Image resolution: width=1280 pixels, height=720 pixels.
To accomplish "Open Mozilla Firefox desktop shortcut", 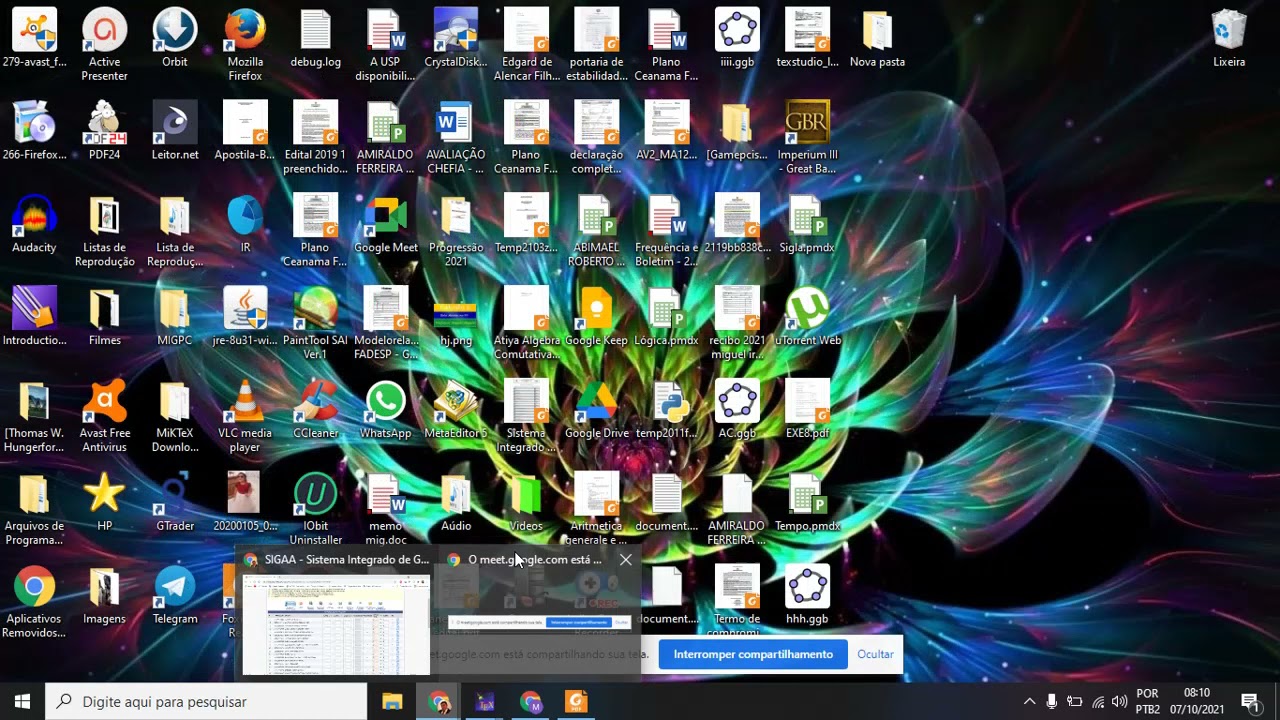I will point(245,44).
